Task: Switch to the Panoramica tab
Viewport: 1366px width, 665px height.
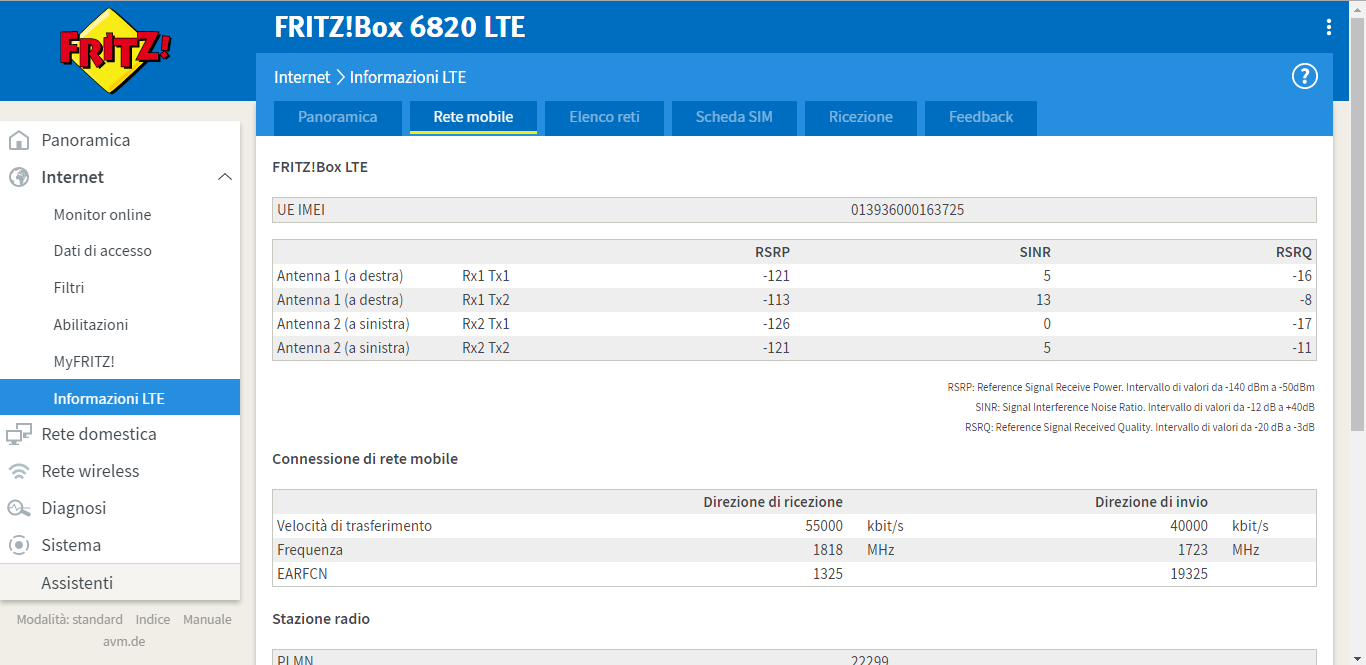Action: click(337, 117)
